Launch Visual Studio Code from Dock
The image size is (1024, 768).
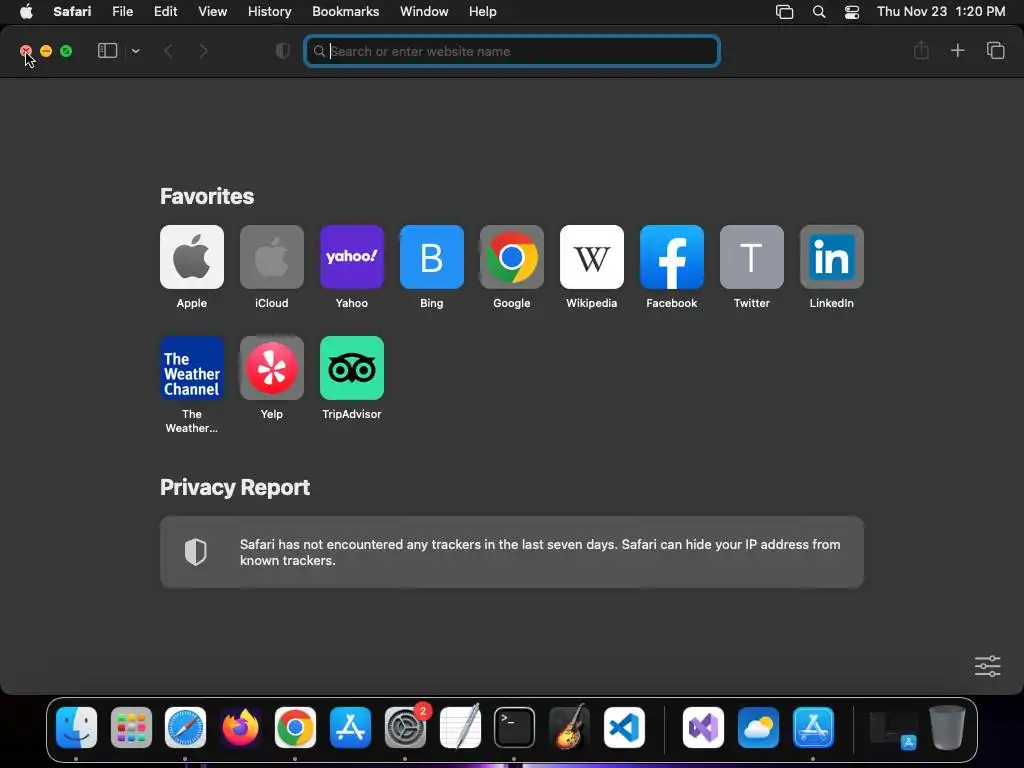[x=624, y=727]
